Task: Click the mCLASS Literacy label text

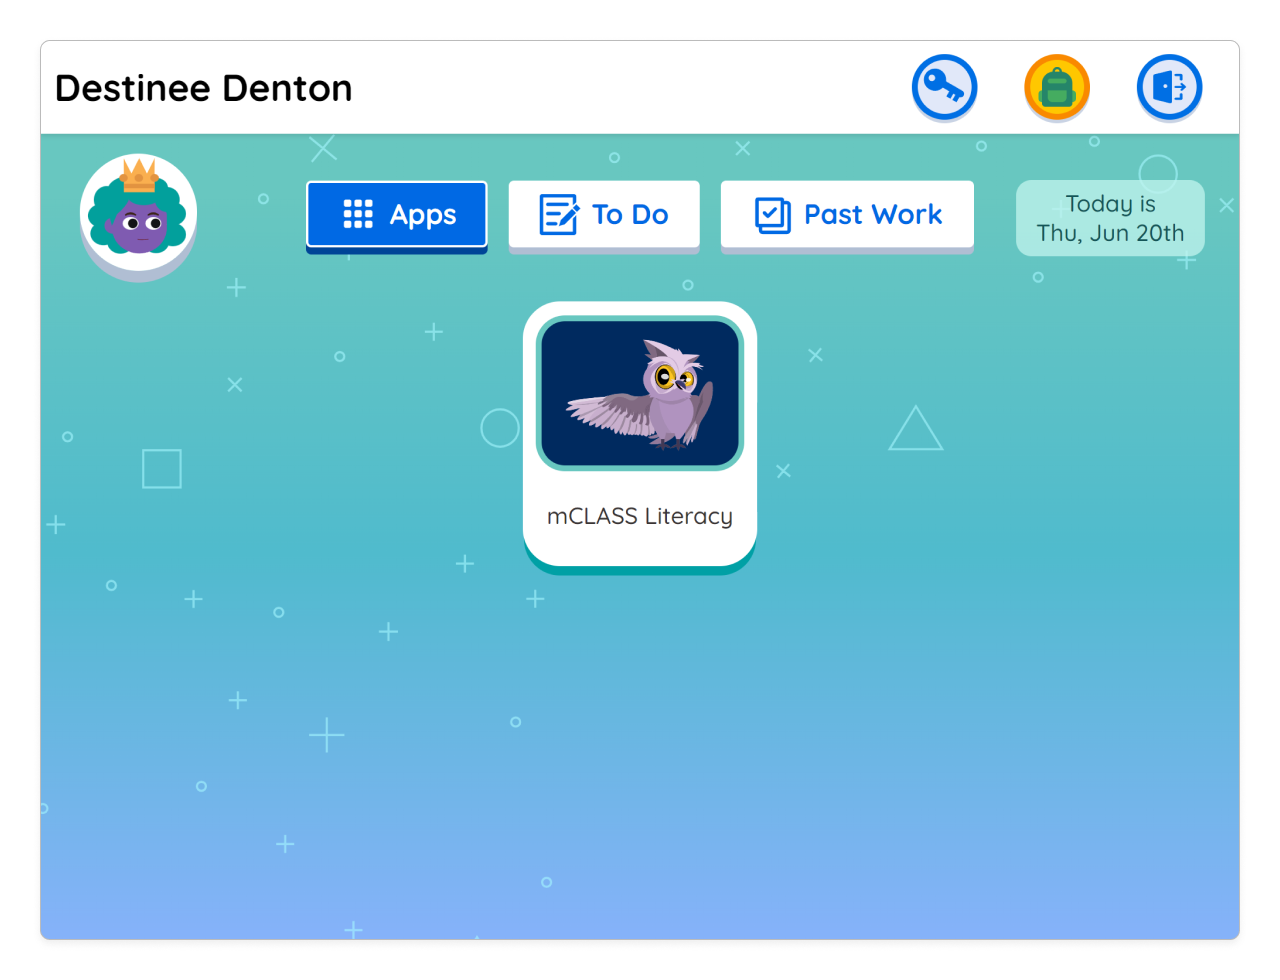Action: (x=640, y=516)
